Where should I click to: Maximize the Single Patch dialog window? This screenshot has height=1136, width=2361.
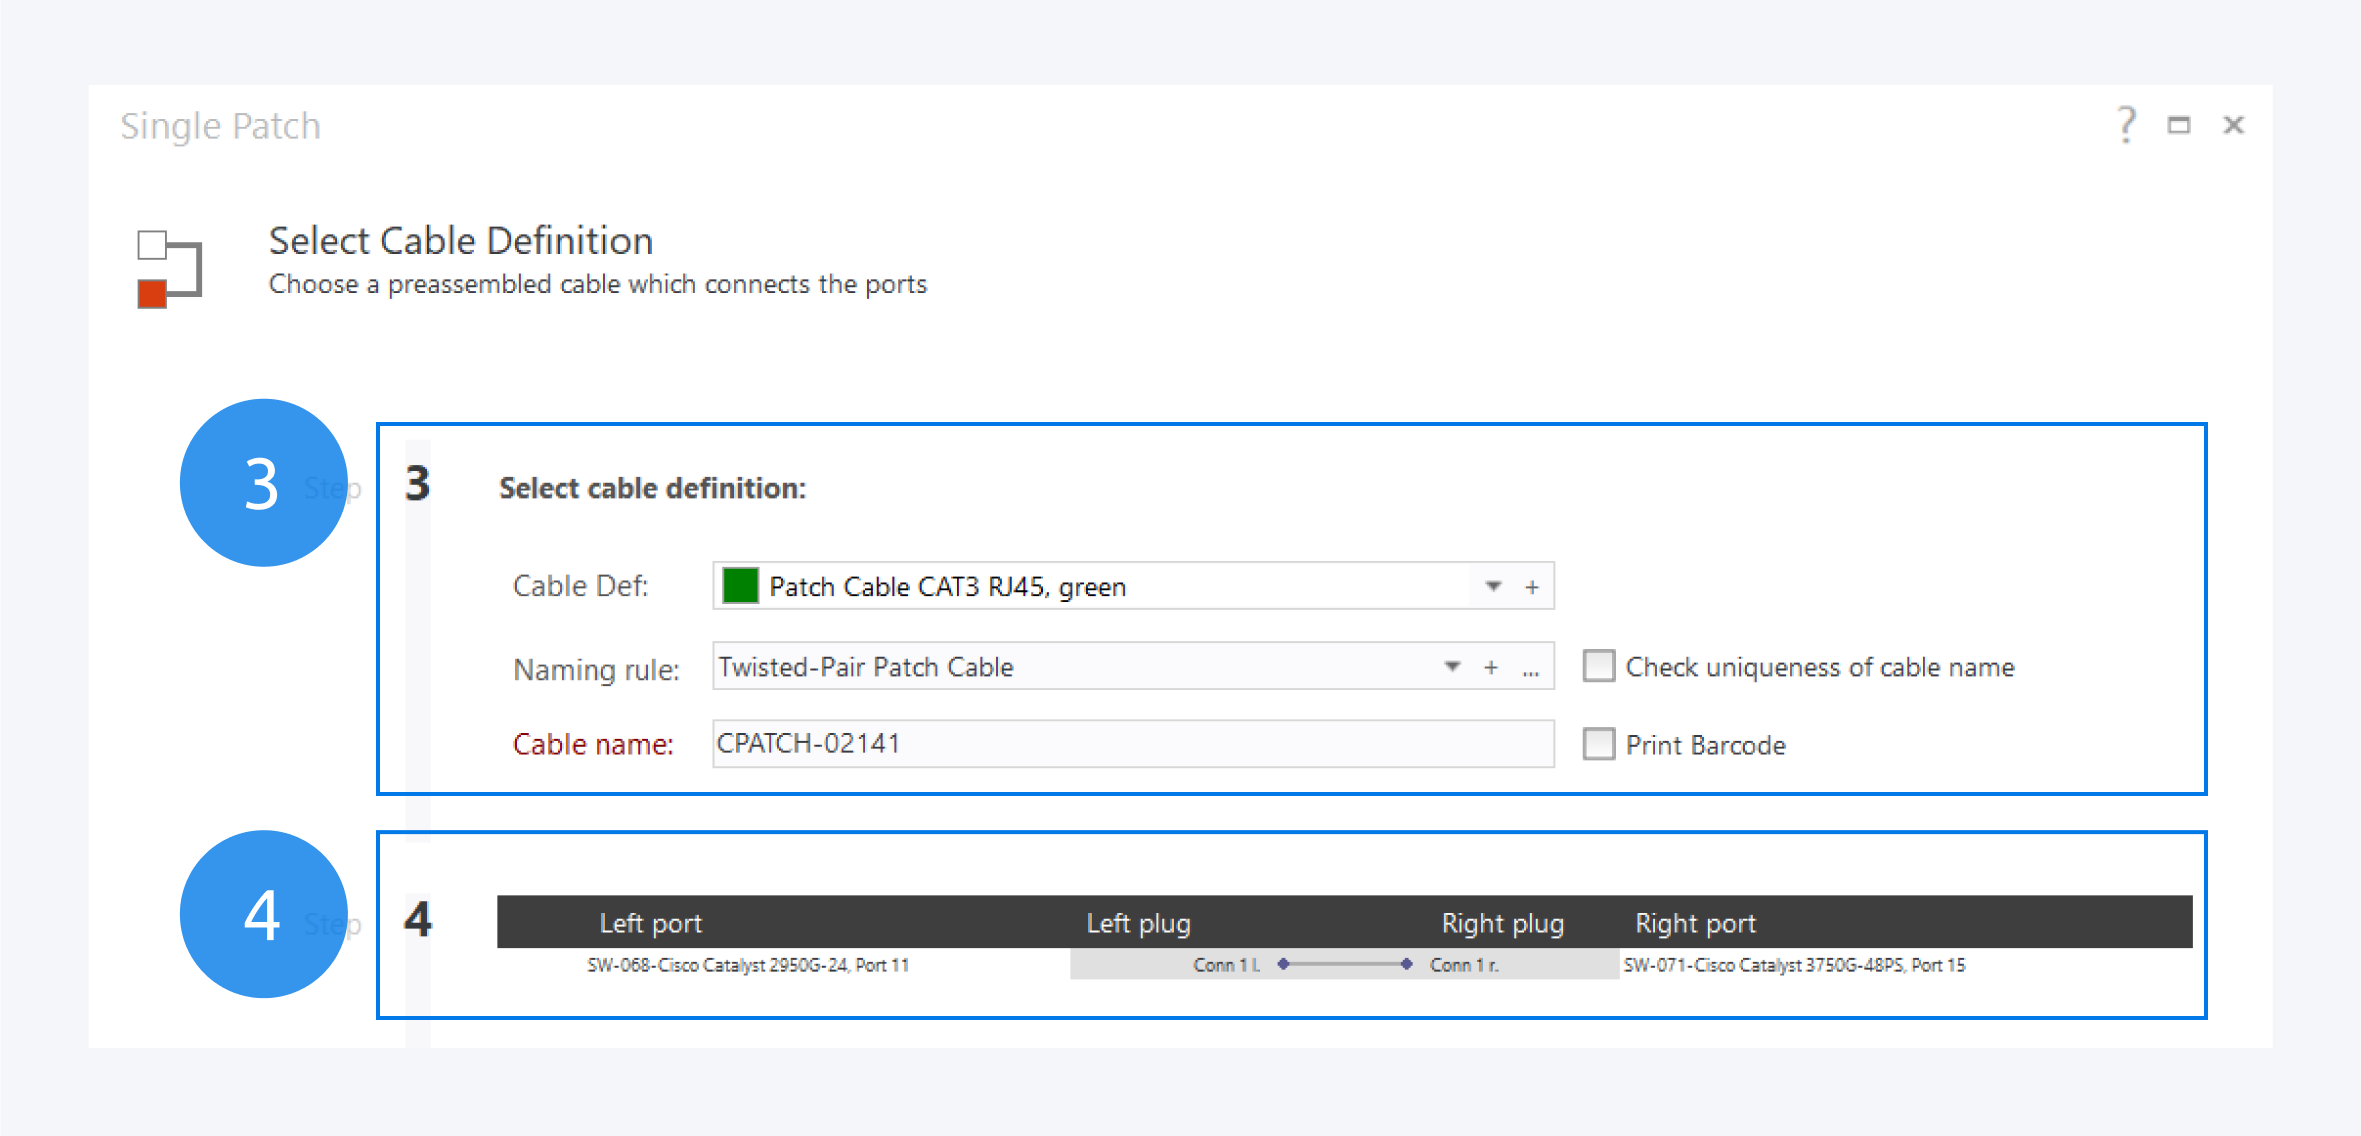tap(2179, 125)
